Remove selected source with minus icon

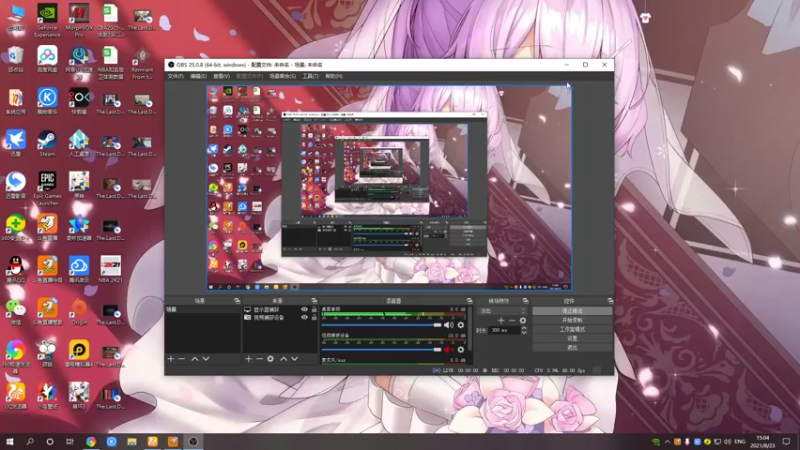coord(259,359)
